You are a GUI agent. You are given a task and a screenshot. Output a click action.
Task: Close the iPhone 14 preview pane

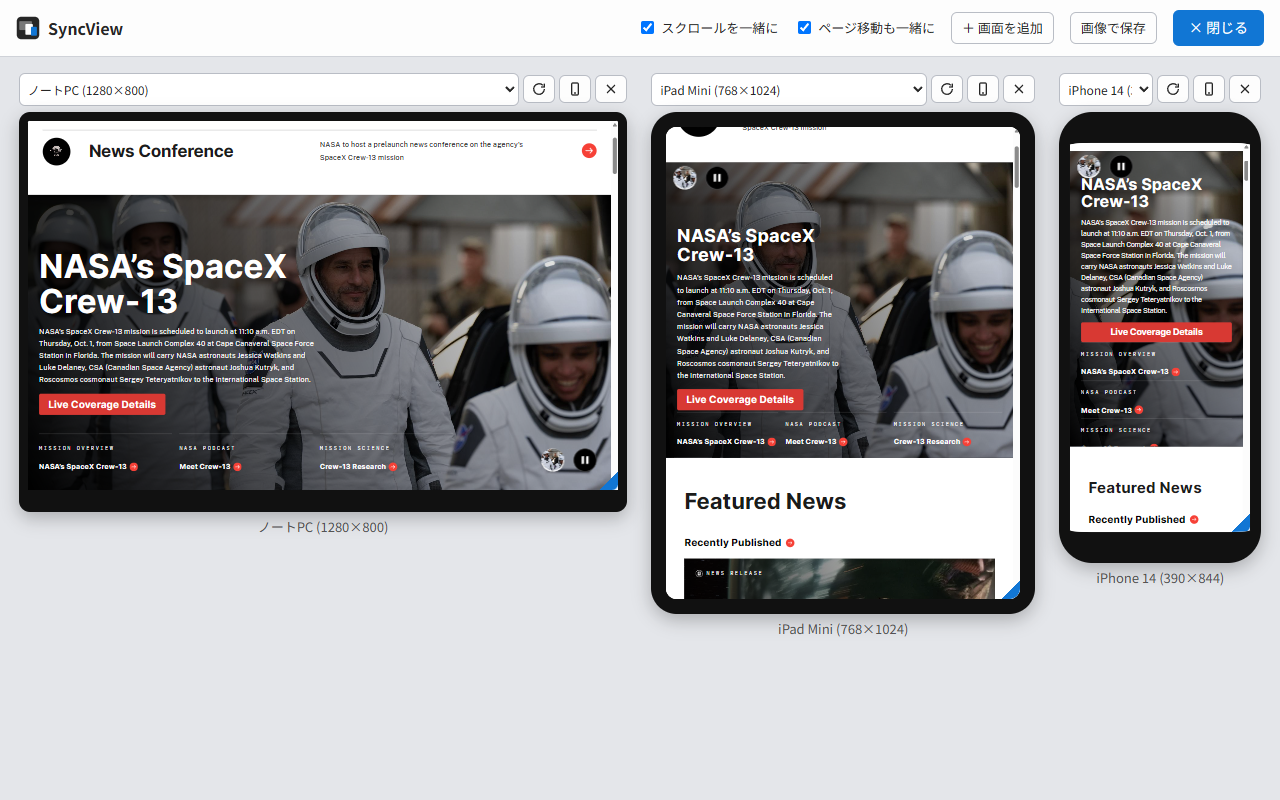click(x=1244, y=89)
